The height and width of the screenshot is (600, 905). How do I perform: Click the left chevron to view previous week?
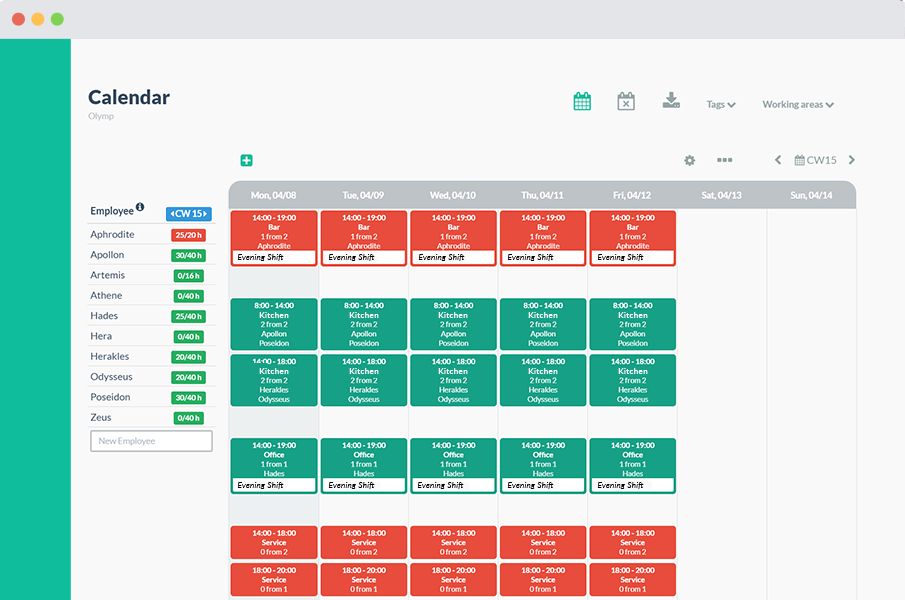tap(777, 159)
